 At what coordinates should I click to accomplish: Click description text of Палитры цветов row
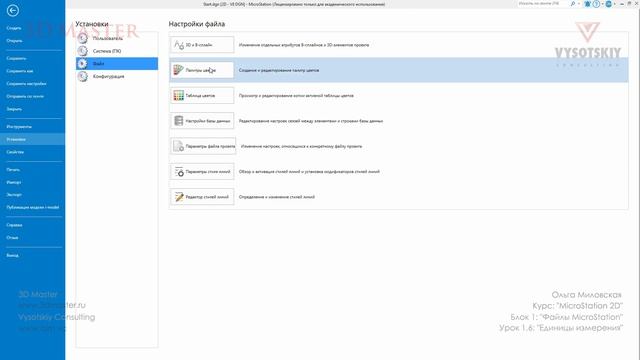click(x=279, y=70)
